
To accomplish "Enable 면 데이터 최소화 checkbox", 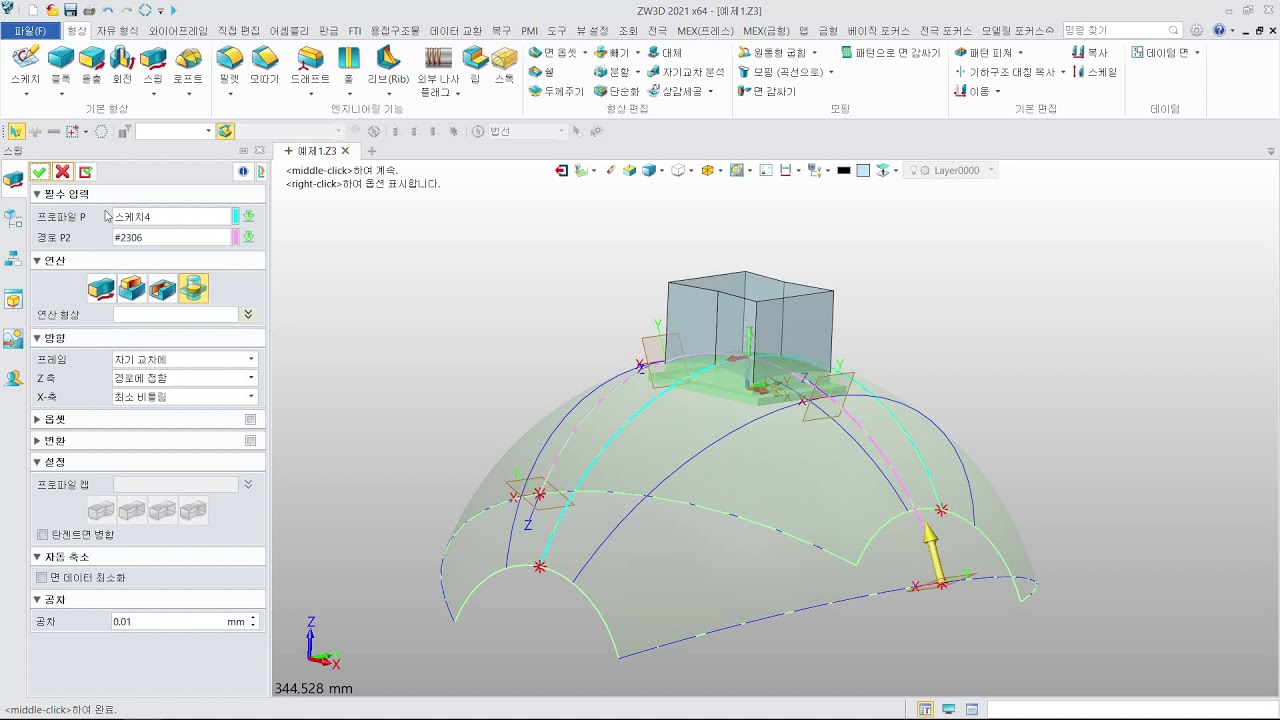I will click(42, 578).
